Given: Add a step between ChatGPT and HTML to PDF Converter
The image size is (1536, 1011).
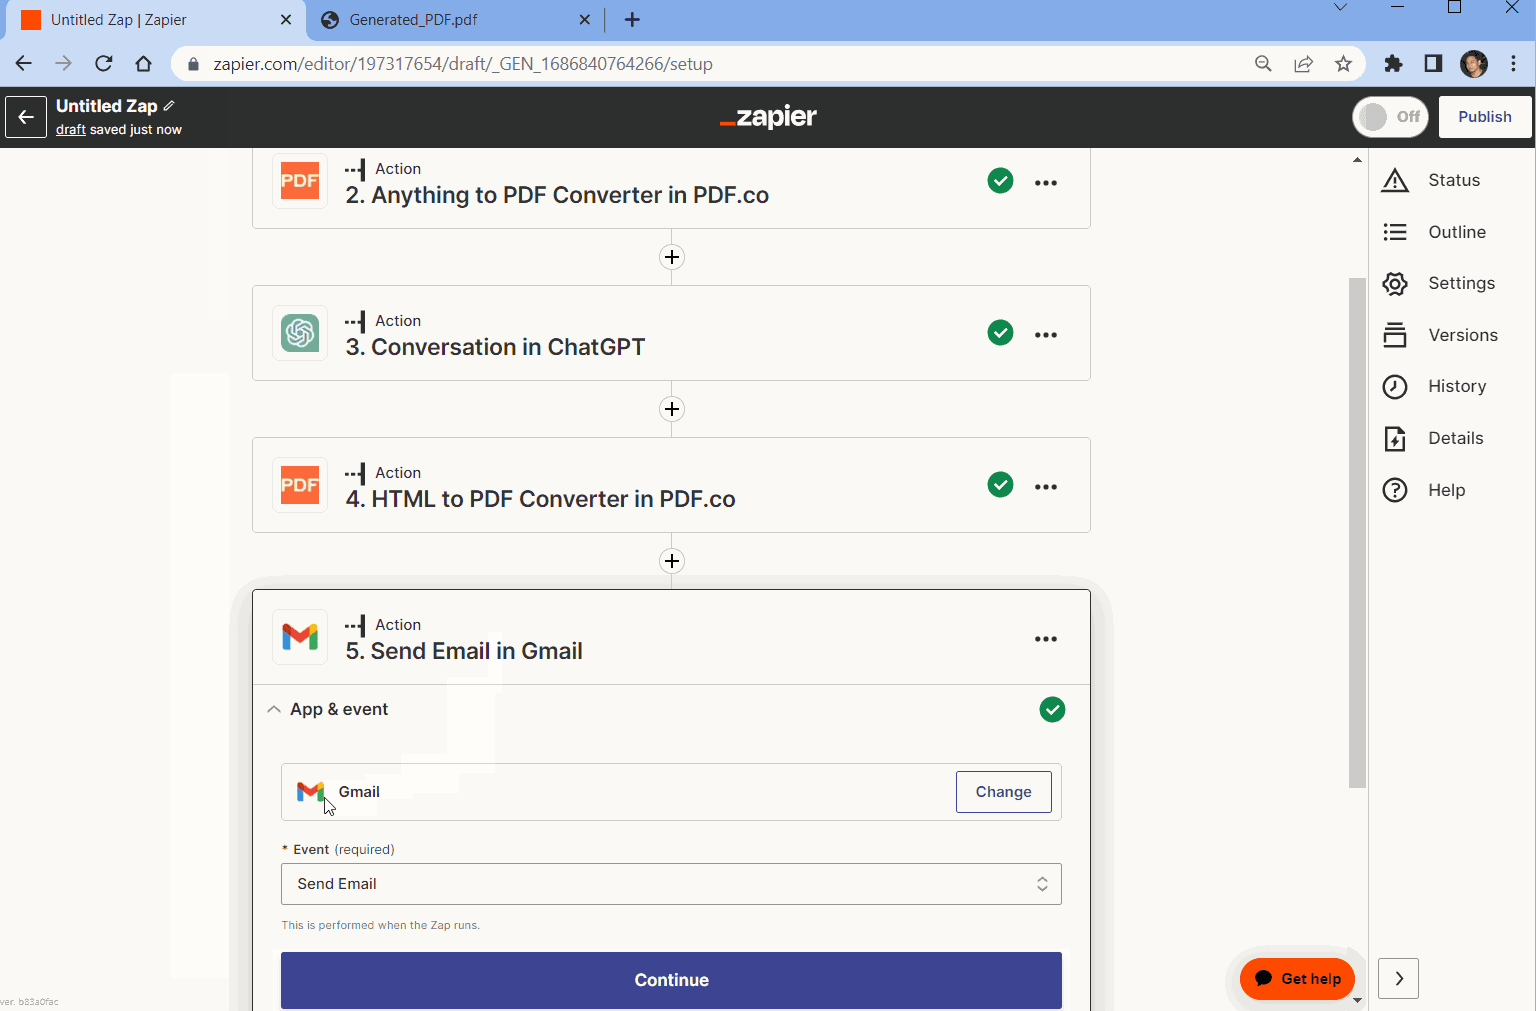Looking at the screenshot, I should (x=671, y=409).
